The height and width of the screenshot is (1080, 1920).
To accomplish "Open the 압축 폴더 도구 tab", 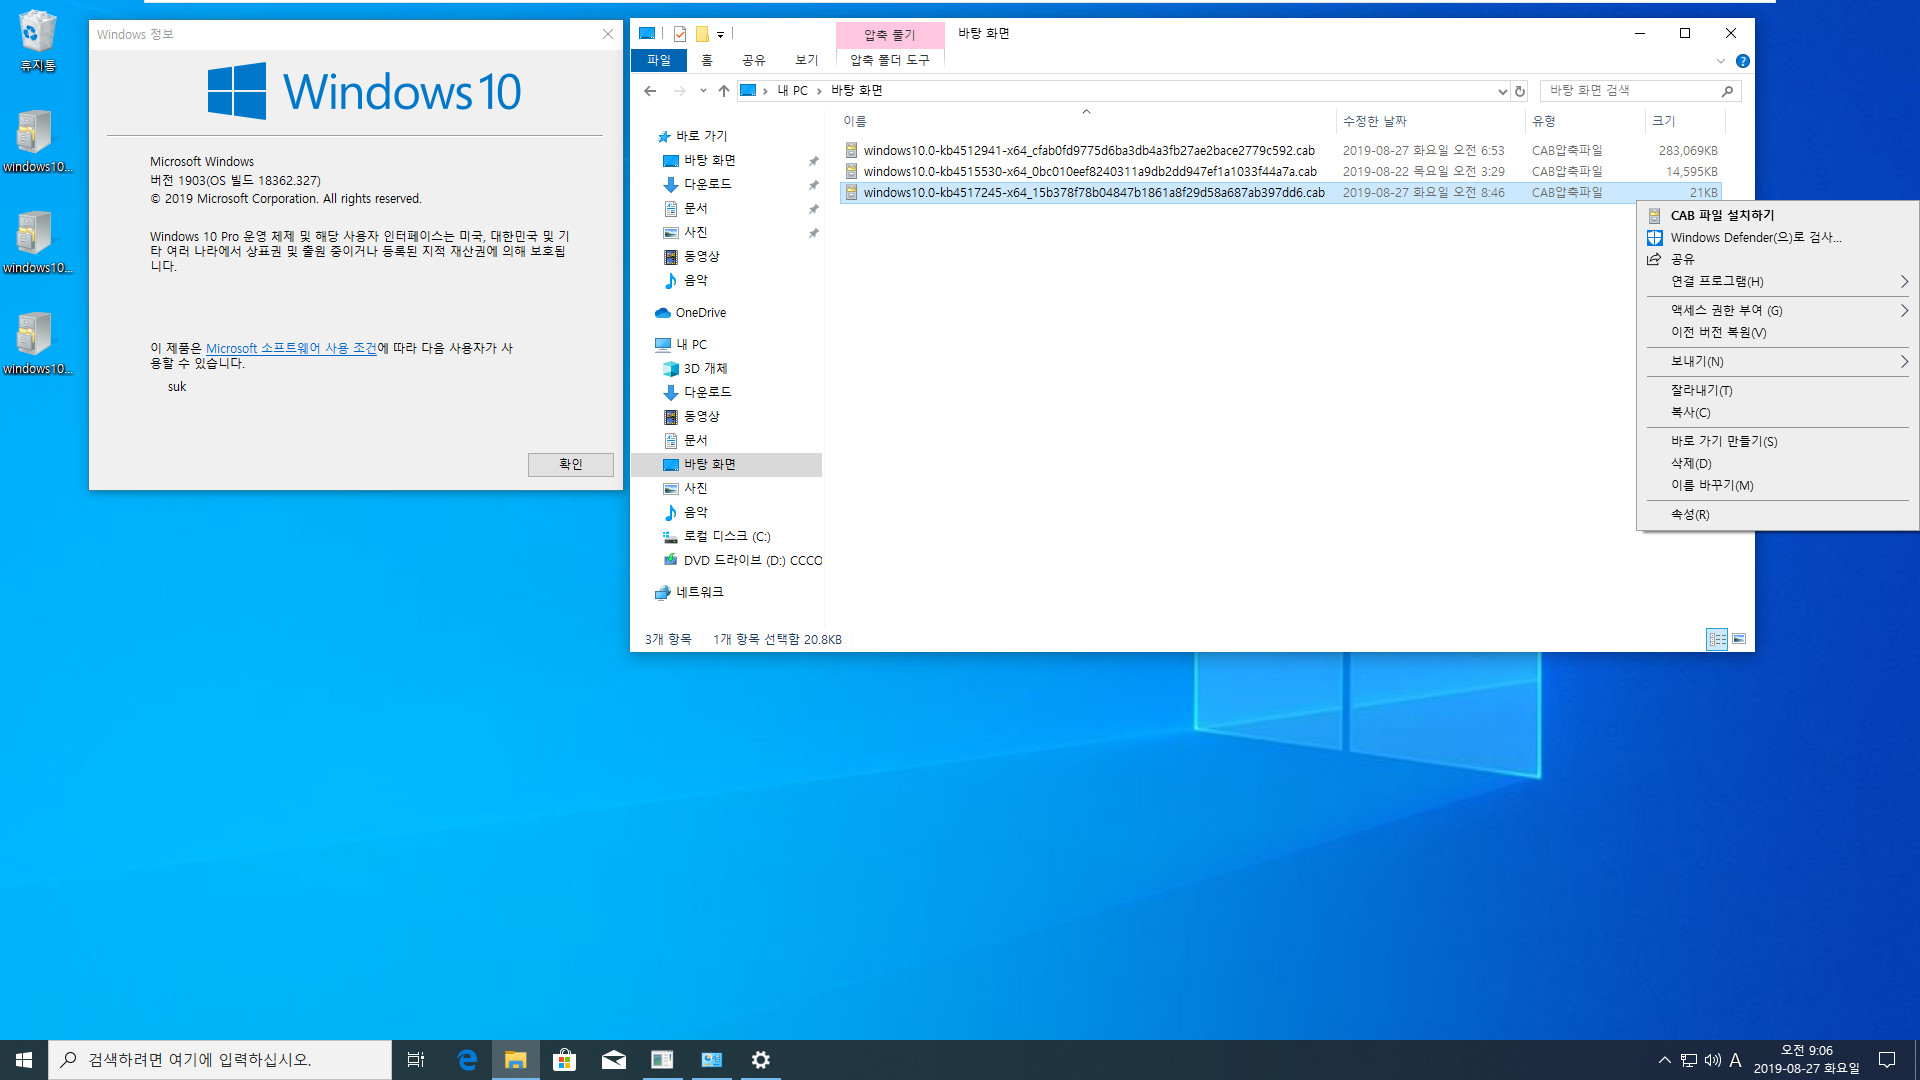I will click(890, 60).
